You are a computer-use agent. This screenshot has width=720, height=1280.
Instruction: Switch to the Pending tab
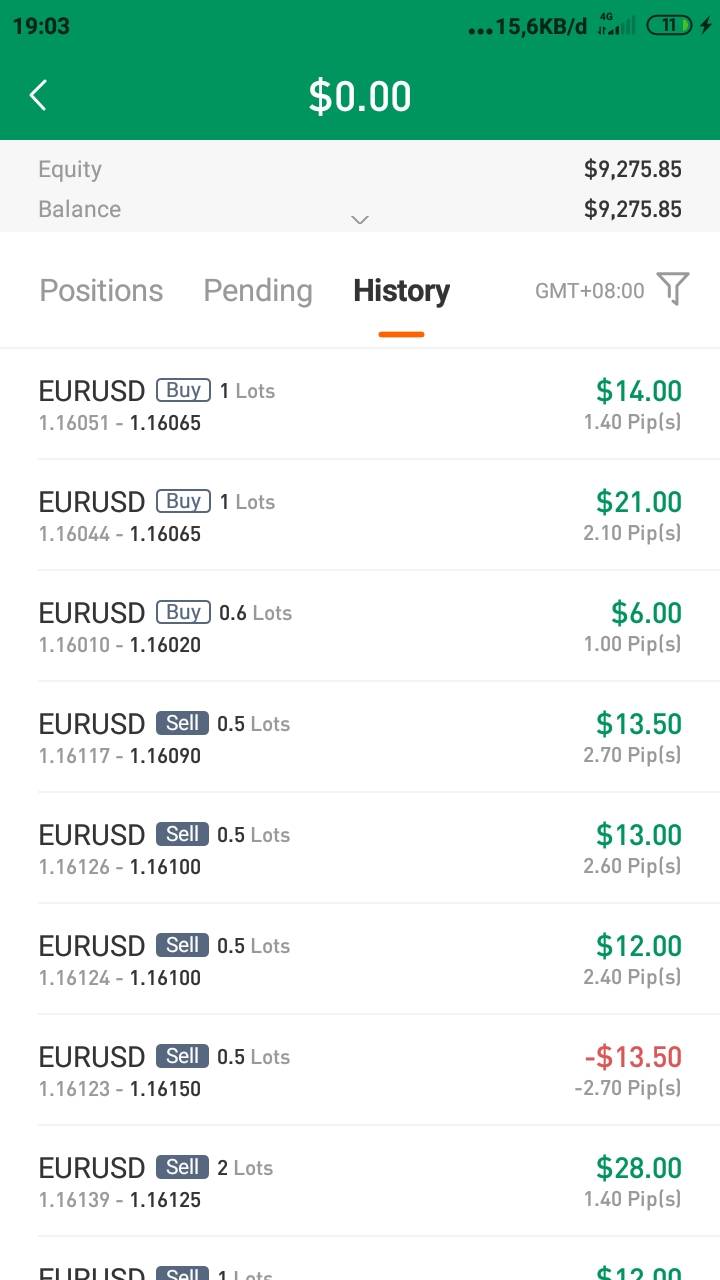click(258, 291)
